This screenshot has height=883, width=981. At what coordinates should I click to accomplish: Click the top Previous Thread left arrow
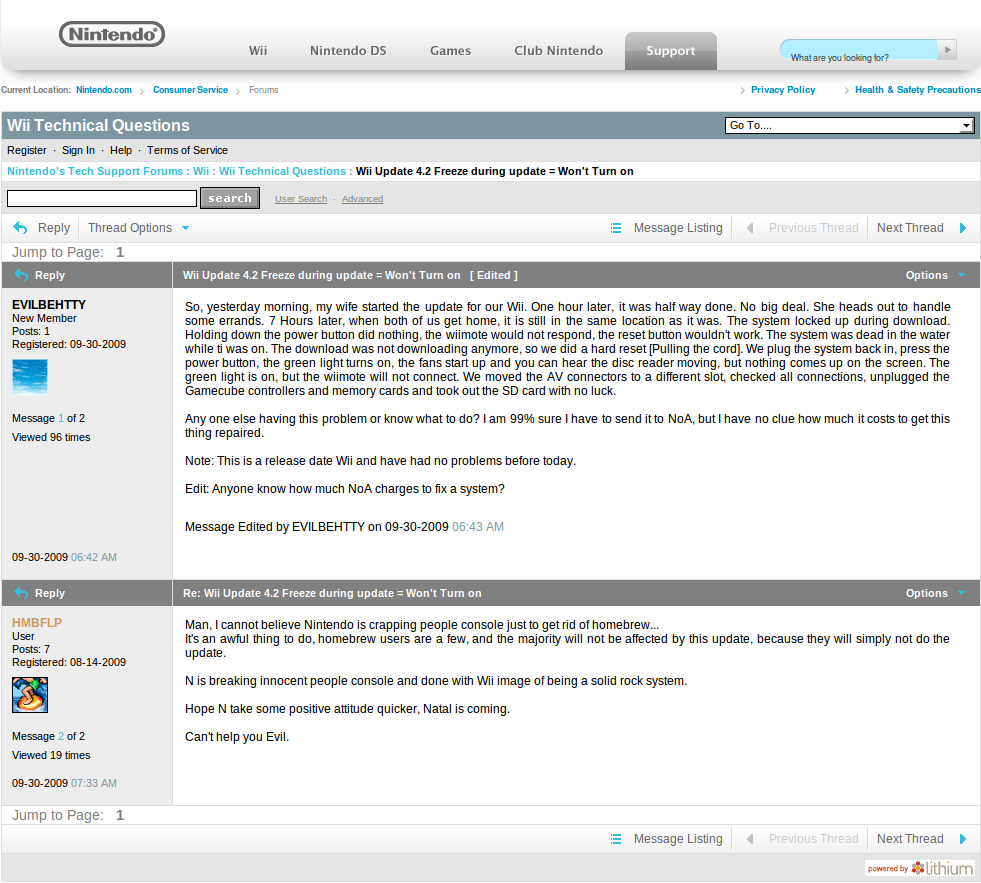coord(750,228)
